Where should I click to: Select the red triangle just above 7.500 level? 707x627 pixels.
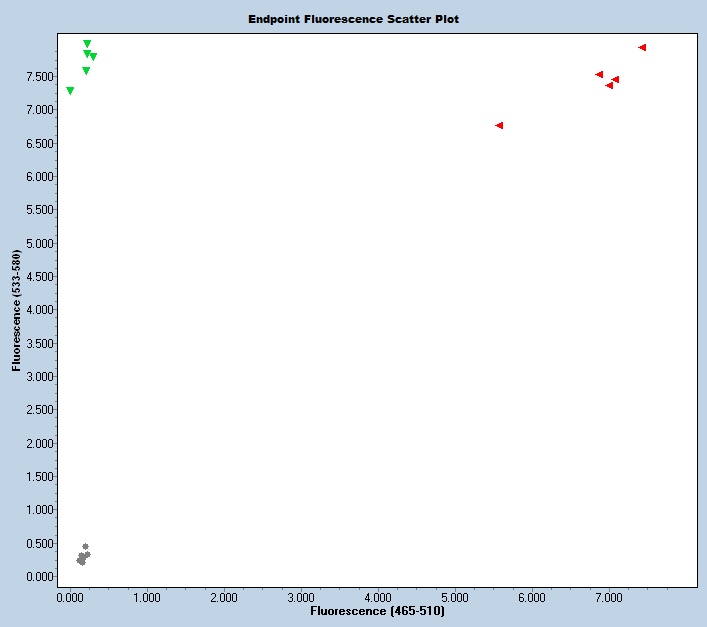(599, 75)
